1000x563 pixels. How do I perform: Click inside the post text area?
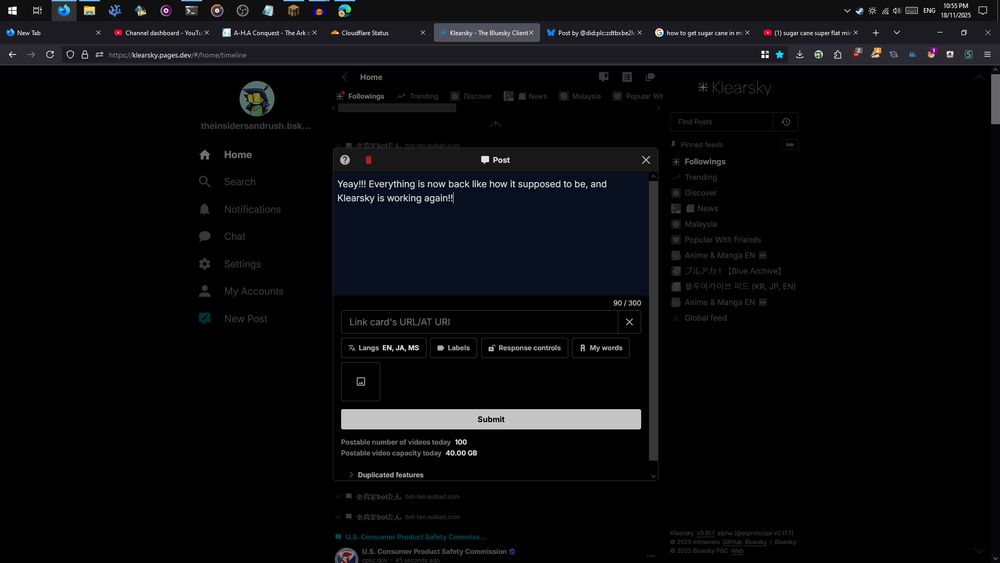click(x=491, y=233)
